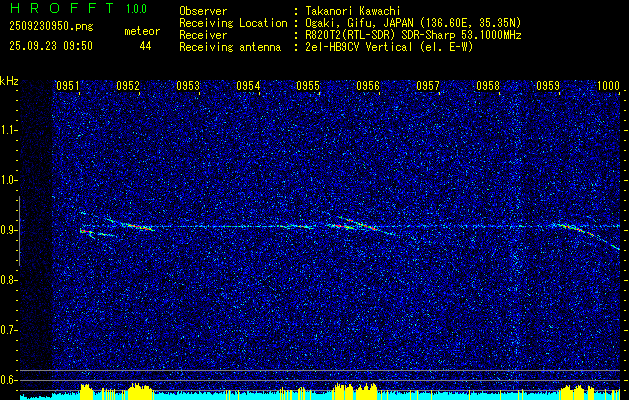
Task: Click the Observer field label
Action: (x=203, y=11)
